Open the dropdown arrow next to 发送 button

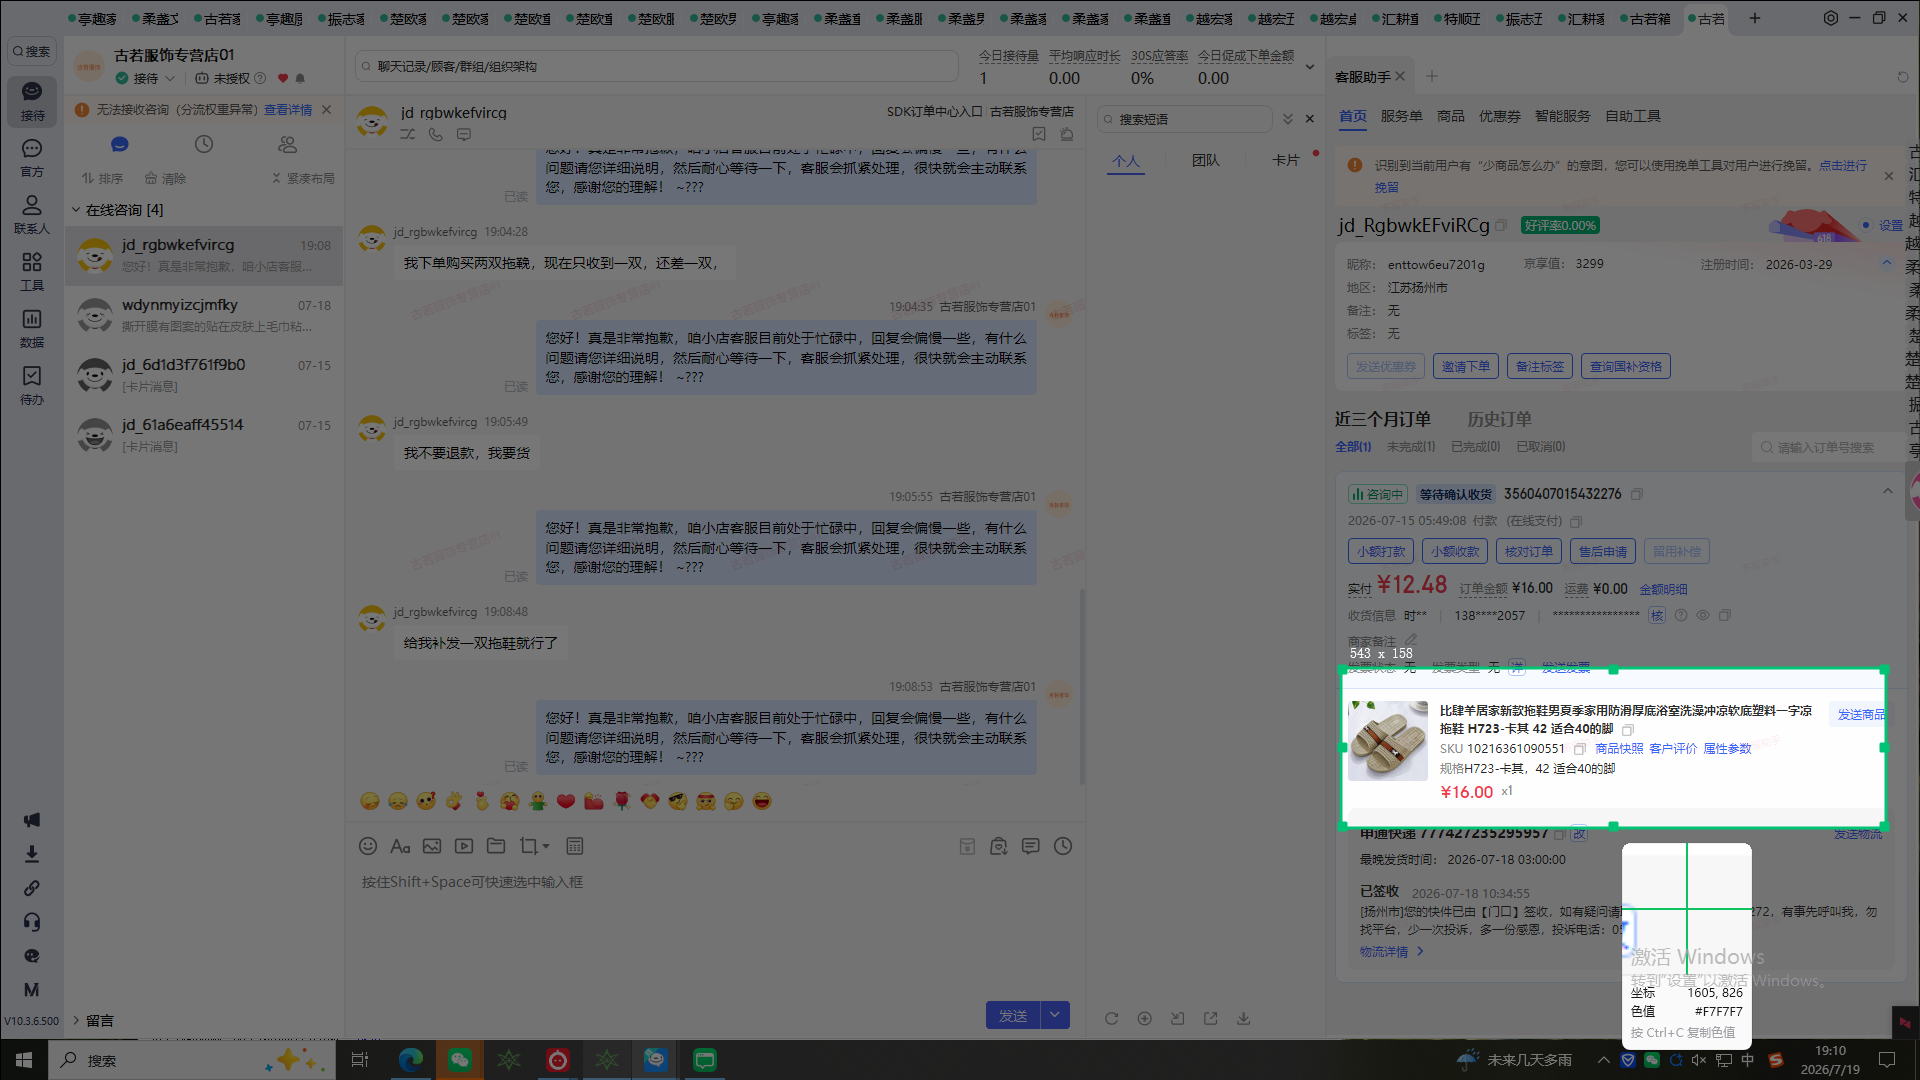(x=1055, y=1015)
